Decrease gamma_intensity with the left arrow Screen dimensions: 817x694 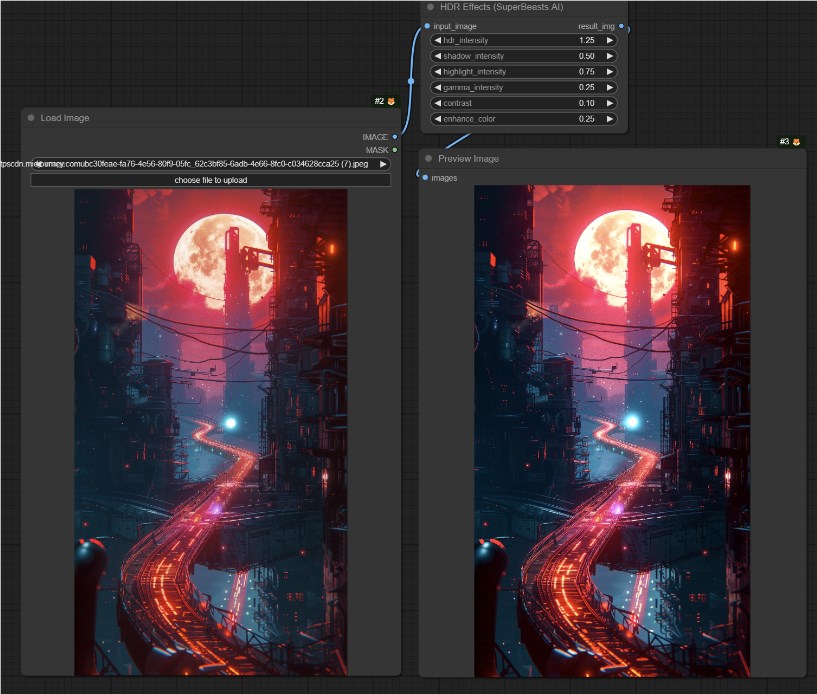438,87
